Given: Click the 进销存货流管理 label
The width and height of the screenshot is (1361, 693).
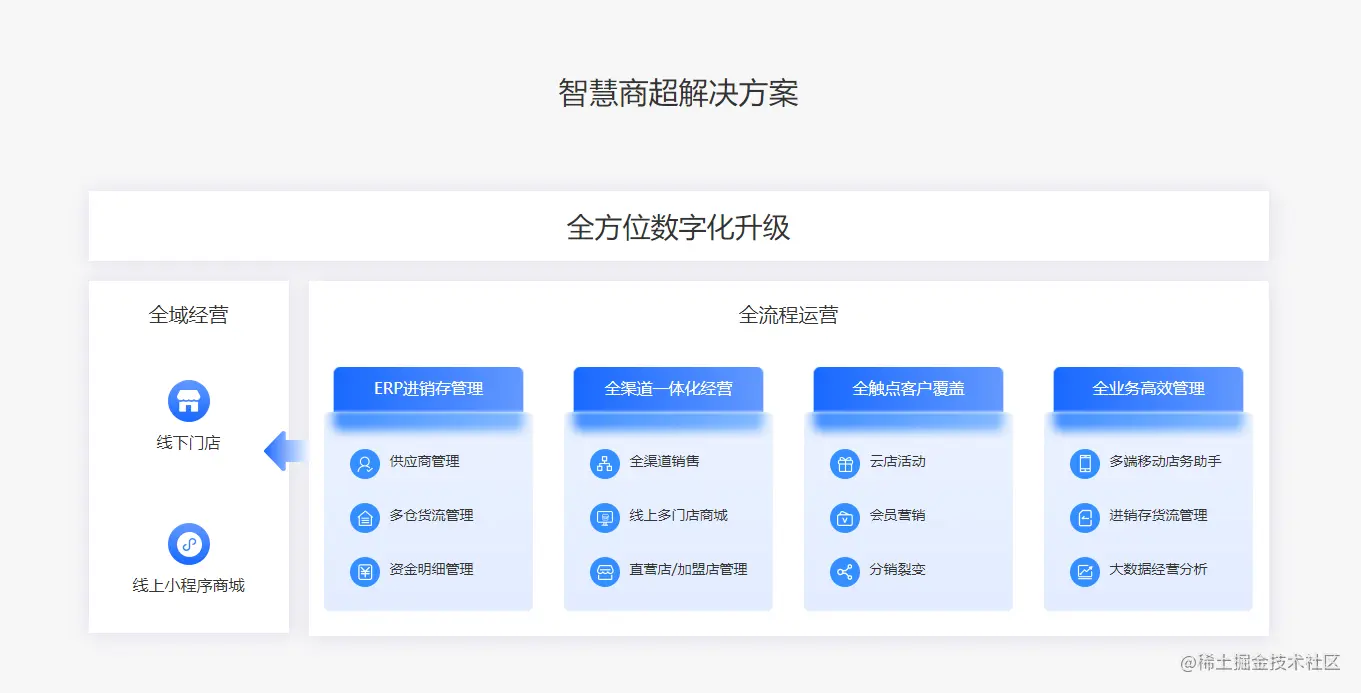Looking at the screenshot, I should [1159, 516].
